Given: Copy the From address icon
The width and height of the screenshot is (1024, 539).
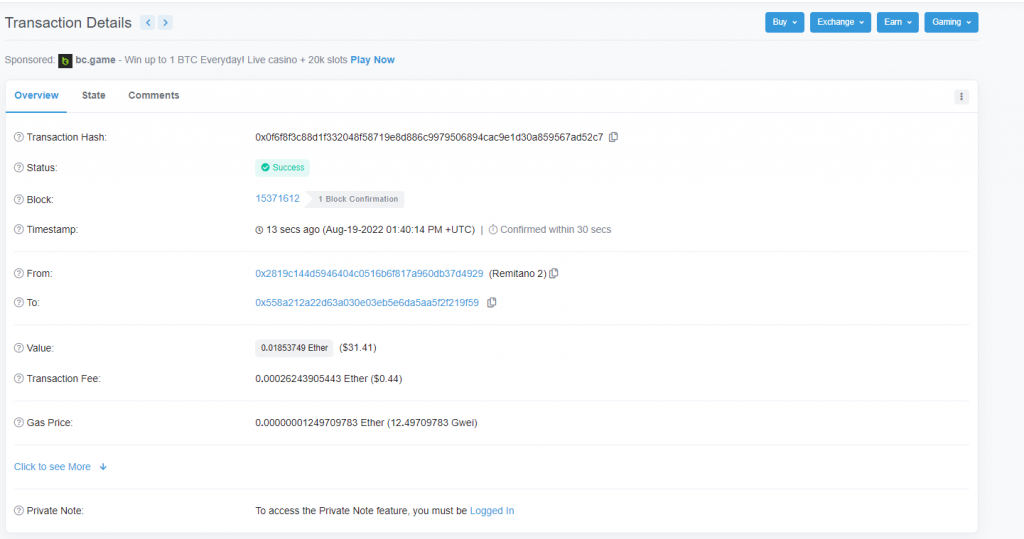Looking at the screenshot, I should pos(554,273).
